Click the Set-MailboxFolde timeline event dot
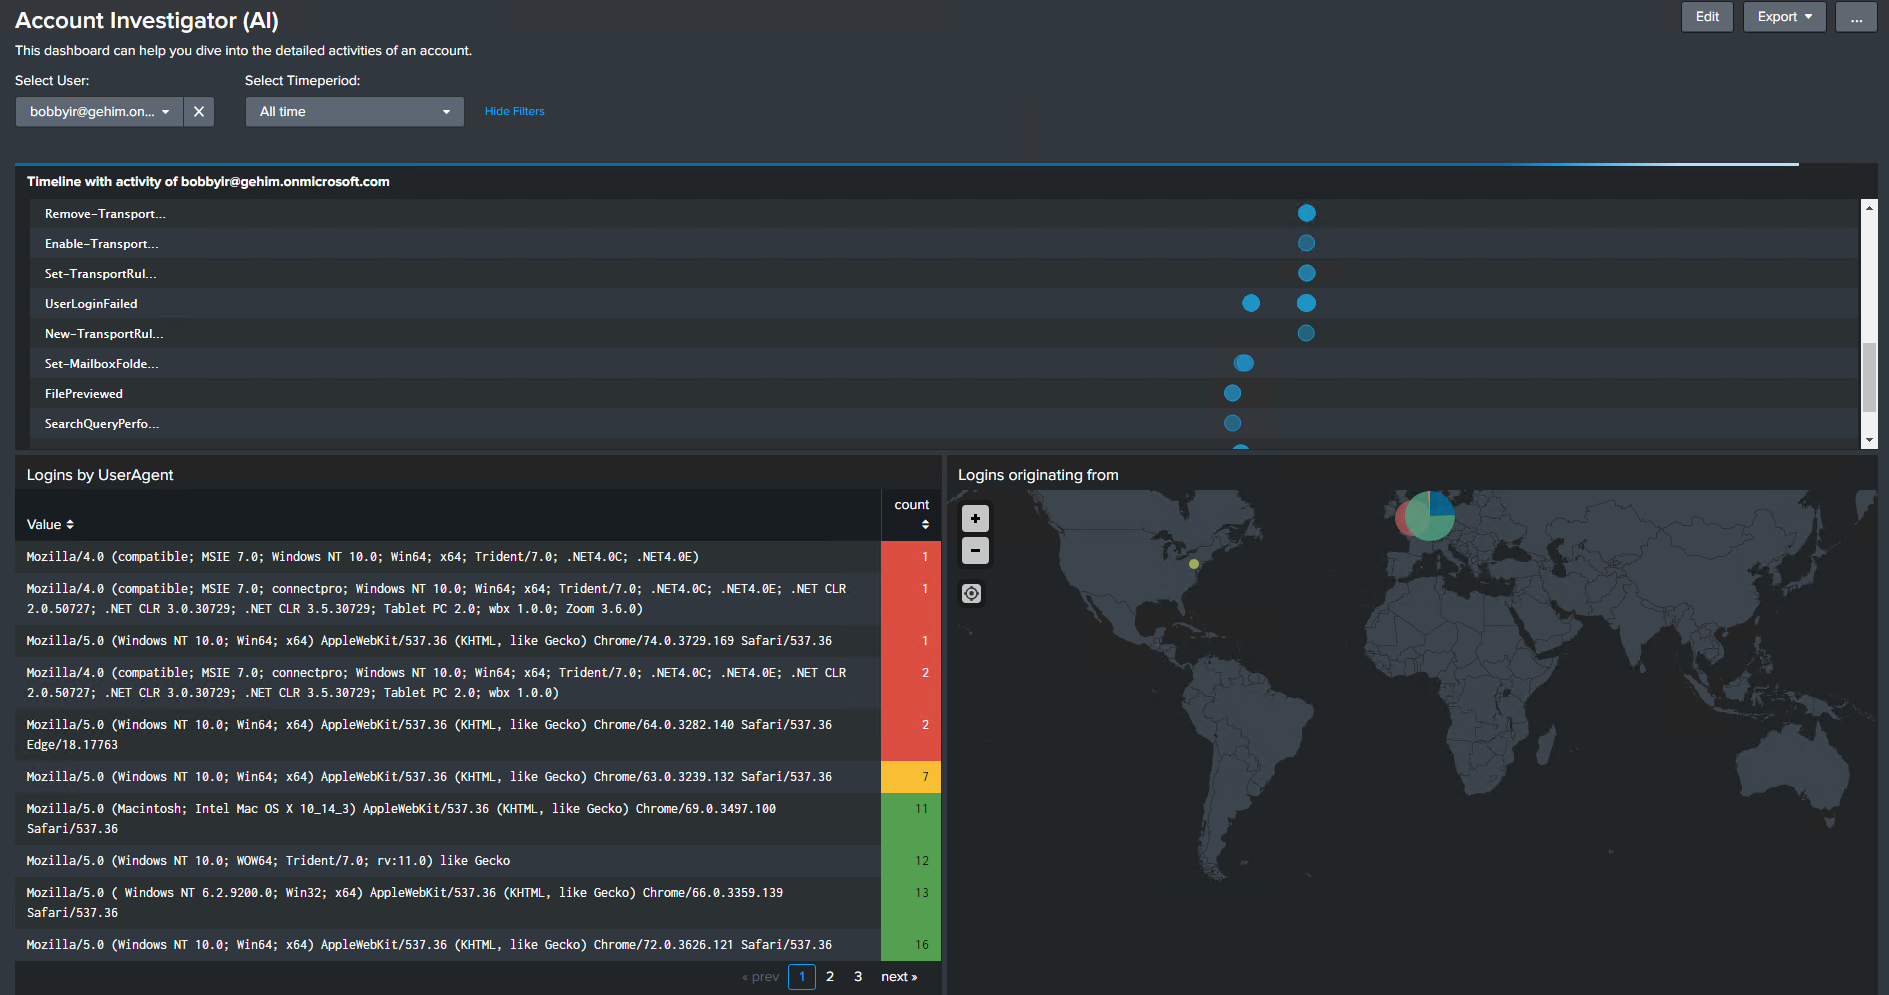The image size is (1889, 995). pyautogui.click(x=1243, y=363)
